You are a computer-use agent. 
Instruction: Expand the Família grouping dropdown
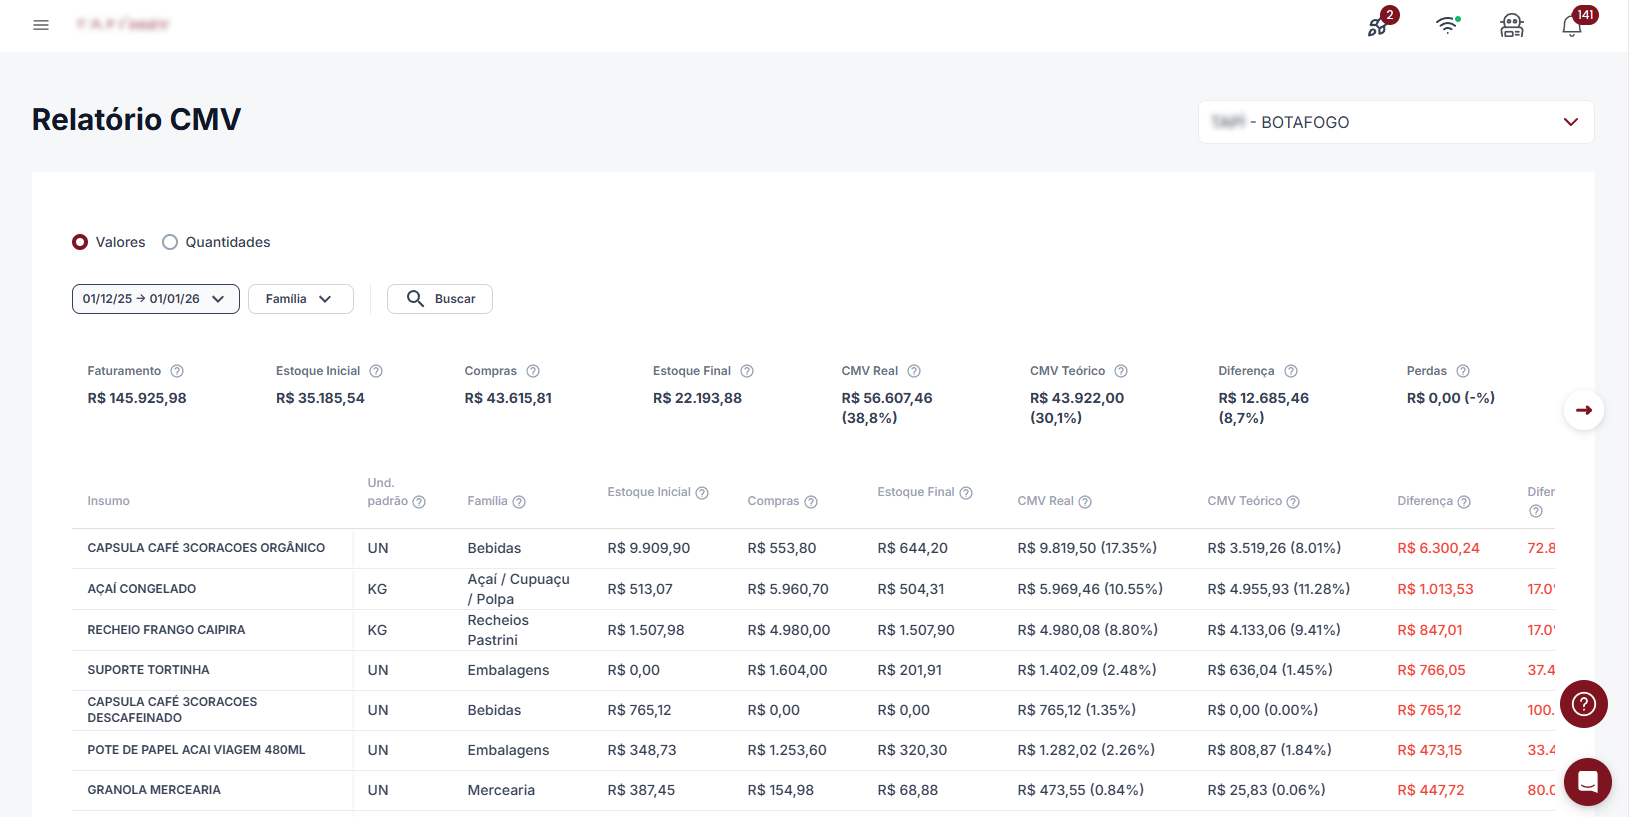[300, 299]
